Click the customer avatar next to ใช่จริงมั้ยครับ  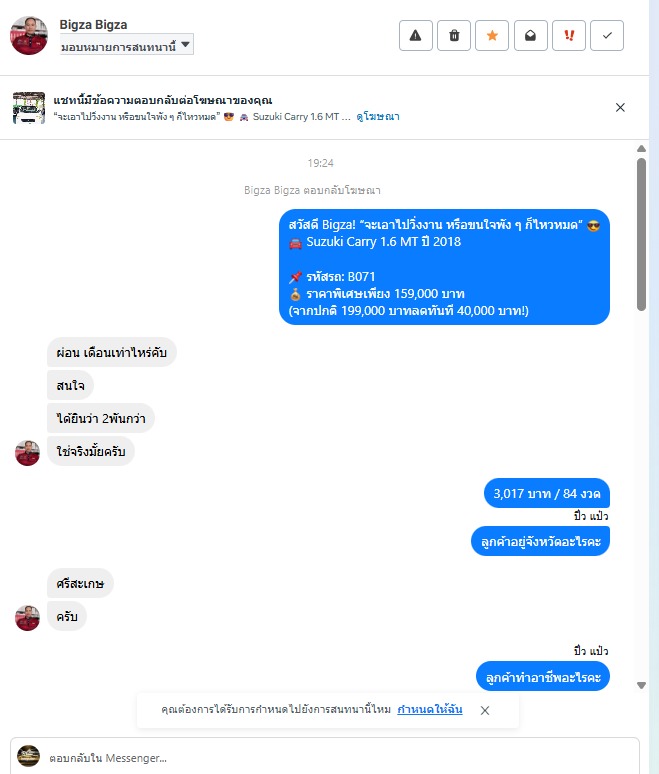(27, 453)
